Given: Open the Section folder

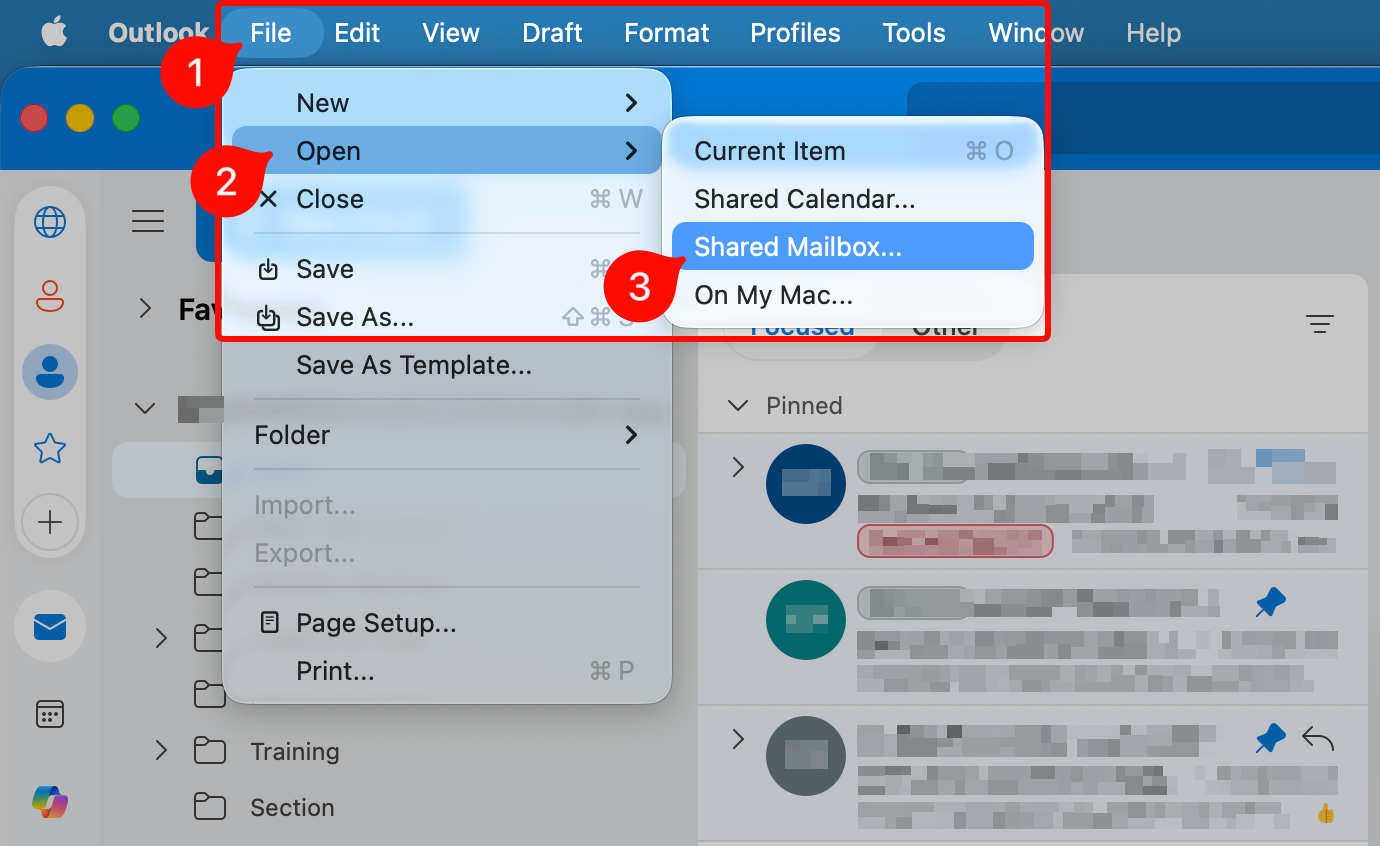Looking at the screenshot, I should tap(292, 807).
